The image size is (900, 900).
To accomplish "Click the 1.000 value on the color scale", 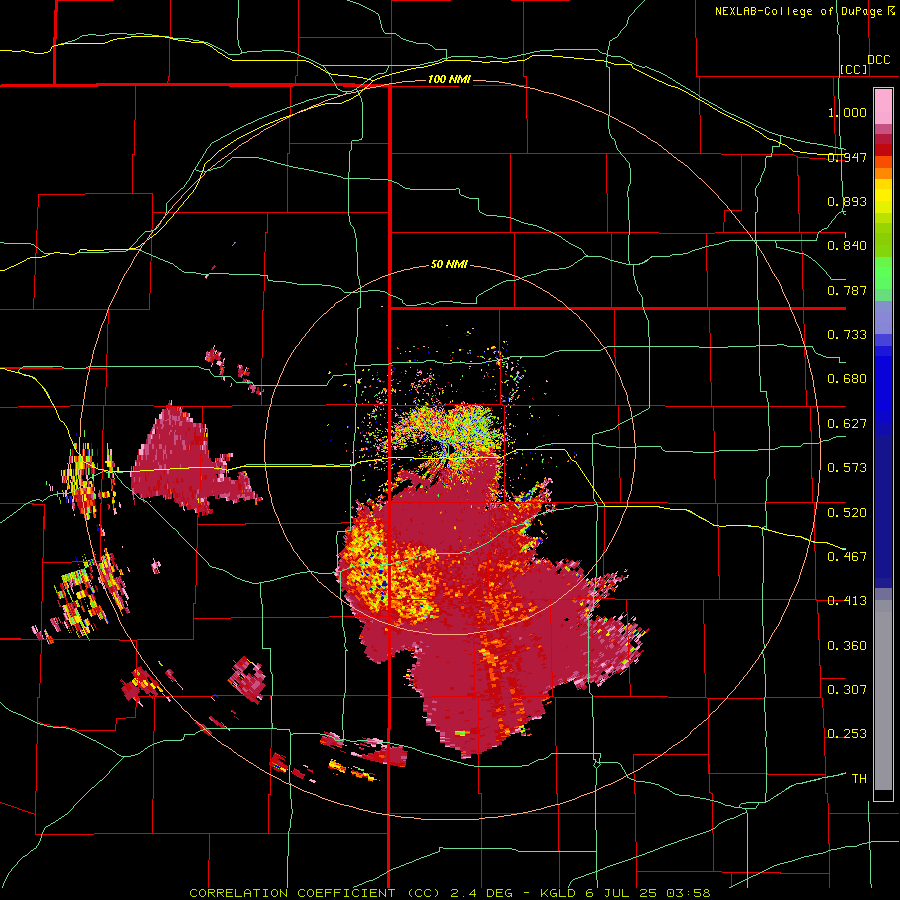I will click(847, 112).
